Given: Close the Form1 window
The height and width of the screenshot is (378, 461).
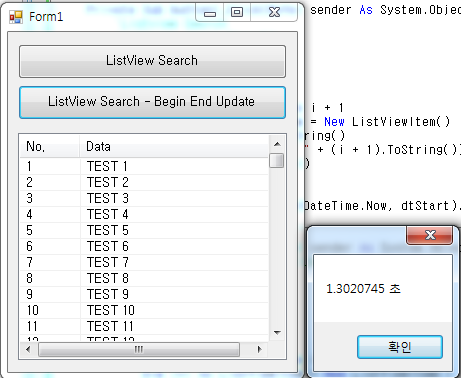Looking at the screenshot, I should pyautogui.click(x=274, y=13).
